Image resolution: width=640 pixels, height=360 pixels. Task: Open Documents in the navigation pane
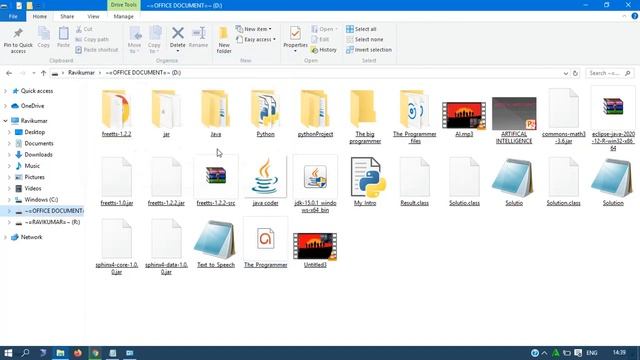34,143
